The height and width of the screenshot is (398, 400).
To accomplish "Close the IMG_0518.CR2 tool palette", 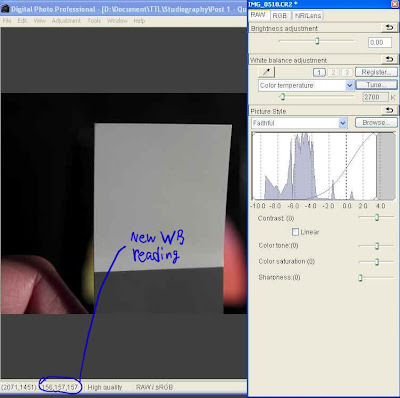I will (x=395, y=4).
